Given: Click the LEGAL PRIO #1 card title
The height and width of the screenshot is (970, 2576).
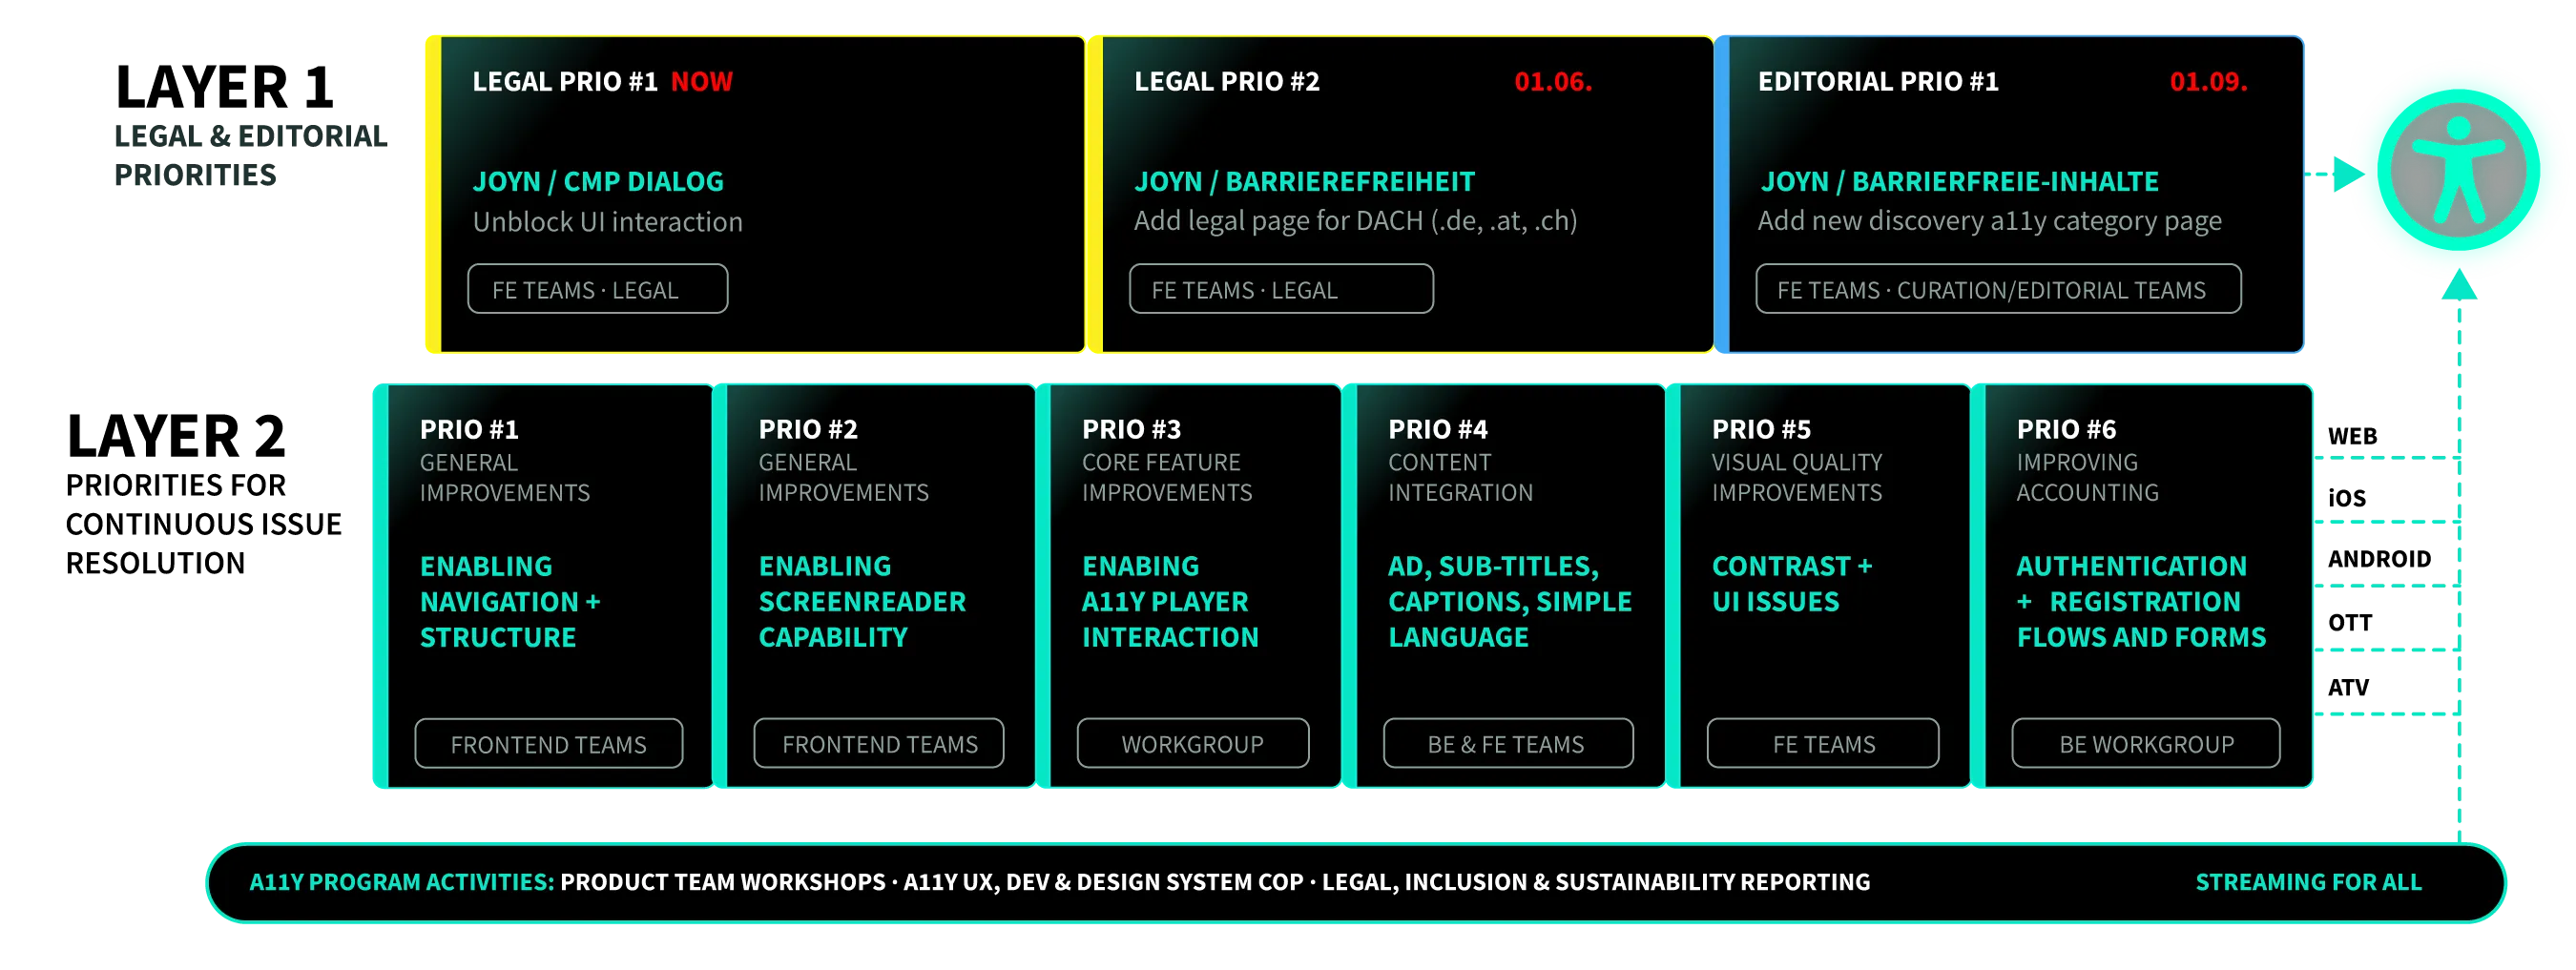Looking at the screenshot, I should [x=565, y=82].
